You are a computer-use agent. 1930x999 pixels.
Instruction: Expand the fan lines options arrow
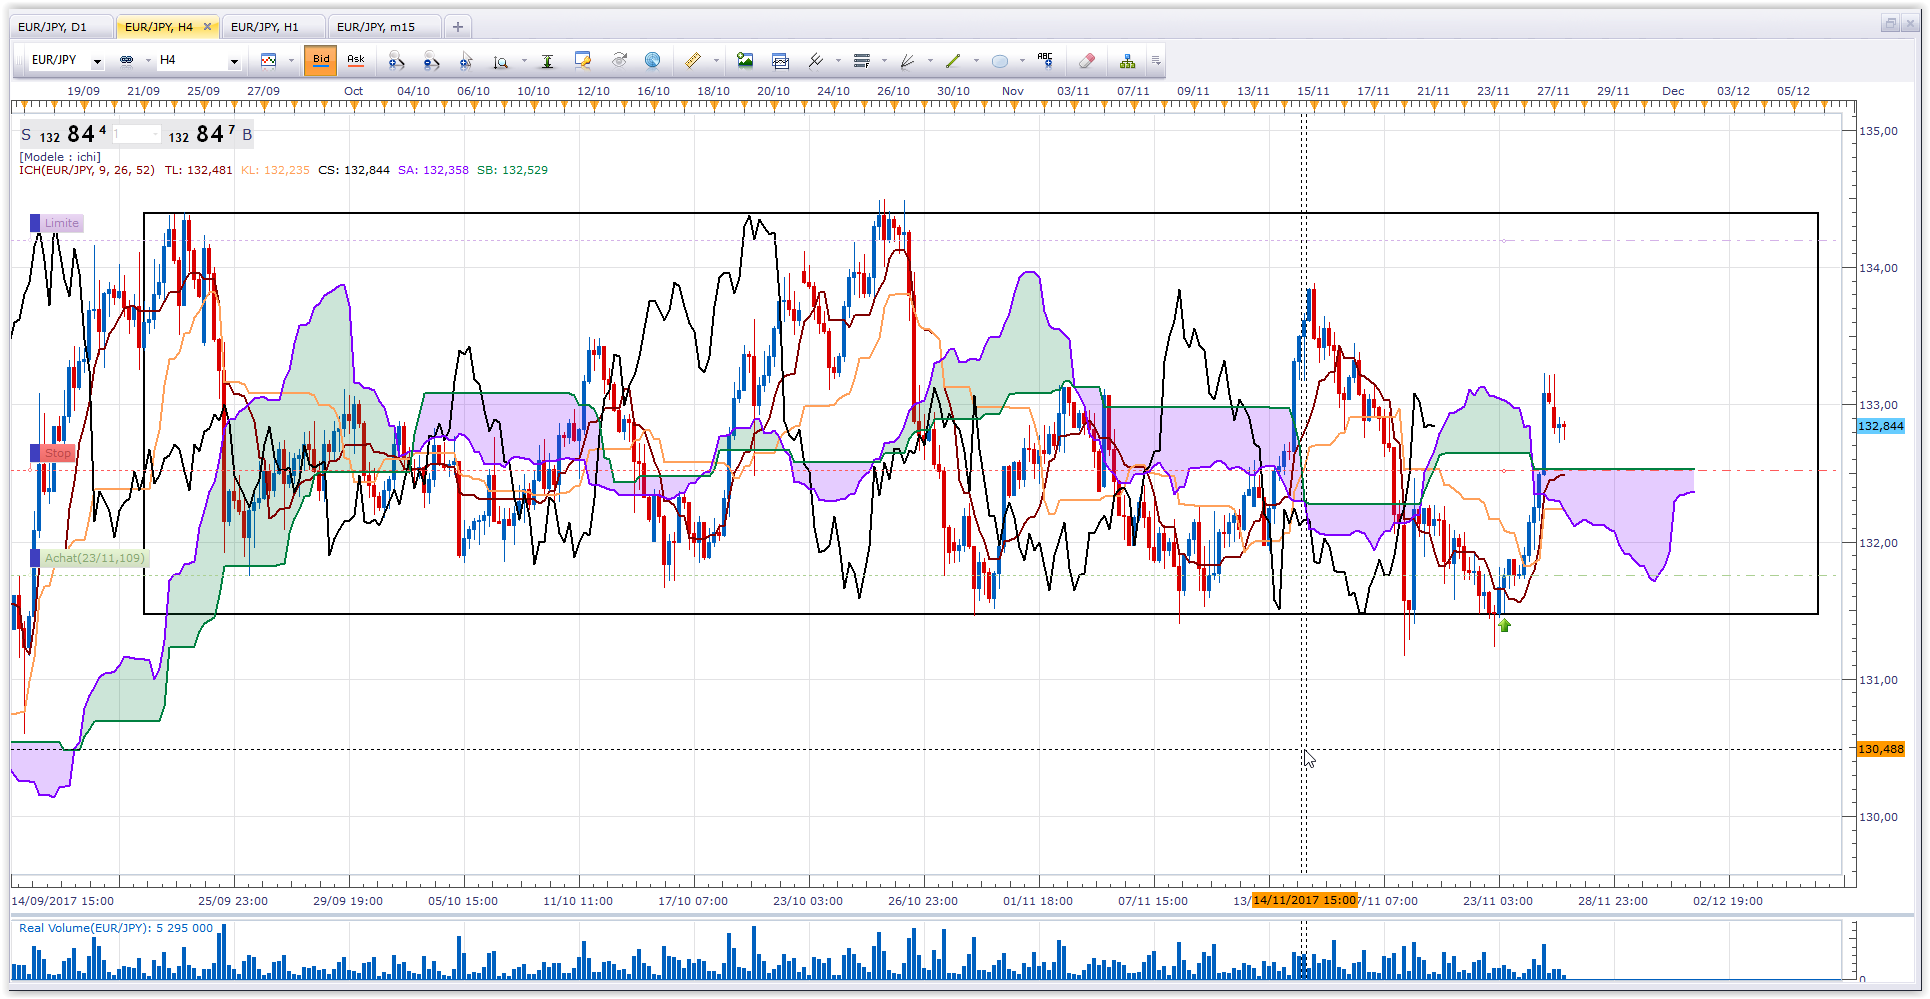[930, 61]
